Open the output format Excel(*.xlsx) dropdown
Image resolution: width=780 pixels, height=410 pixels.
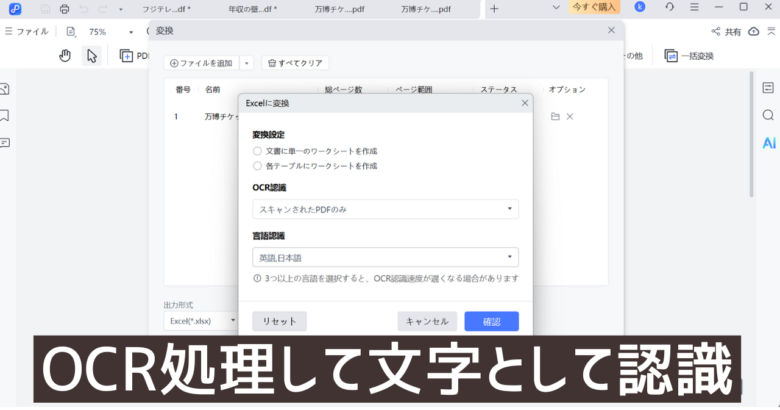(x=201, y=321)
